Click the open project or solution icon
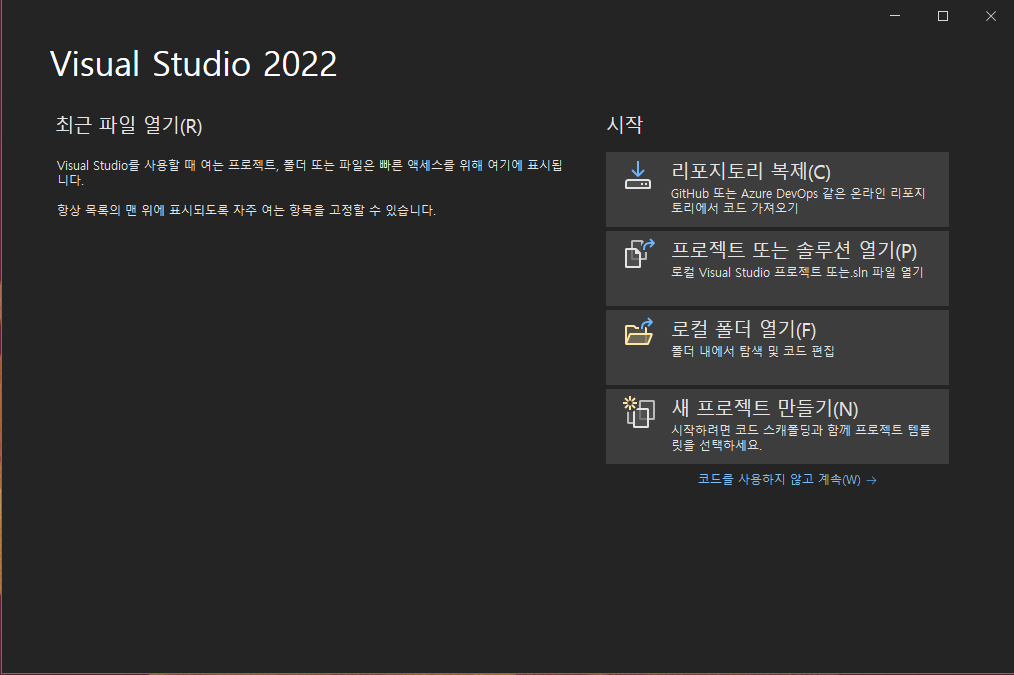Viewport: 1014px width, 675px height. click(x=639, y=253)
